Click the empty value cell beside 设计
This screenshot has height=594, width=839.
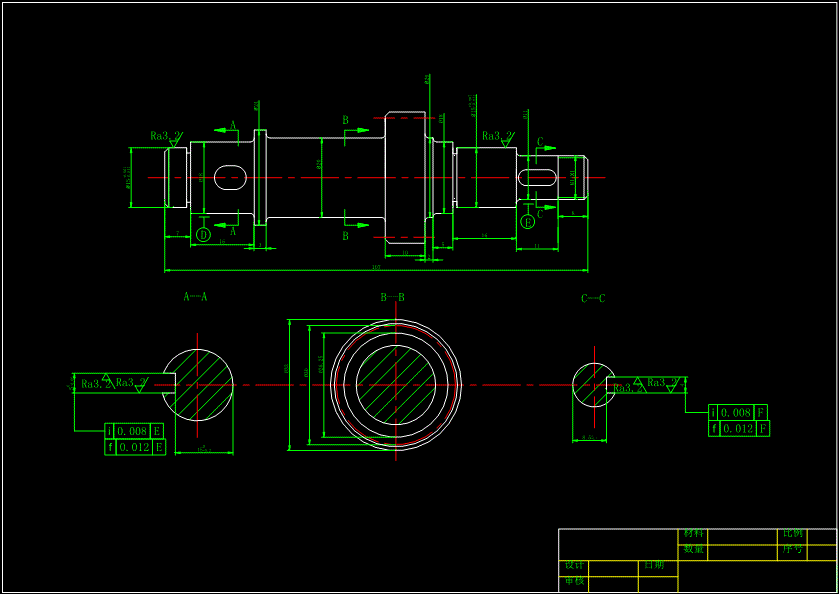click(613, 569)
